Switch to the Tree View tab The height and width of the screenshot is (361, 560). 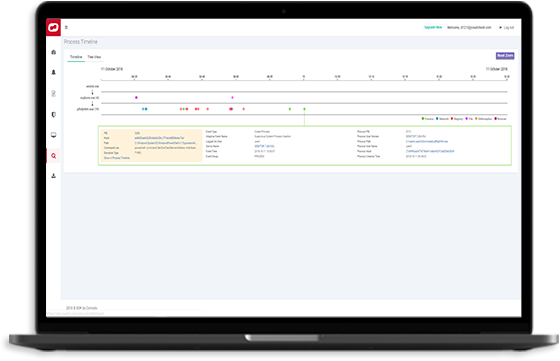coord(94,57)
